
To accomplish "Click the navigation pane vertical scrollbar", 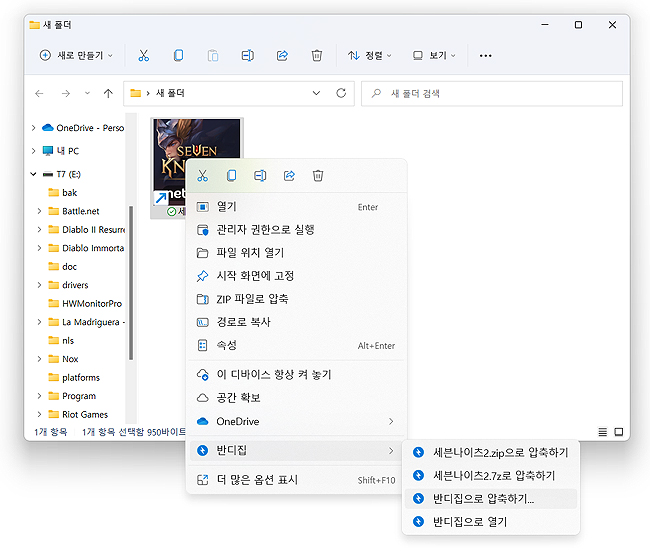I will tap(131, 282).
